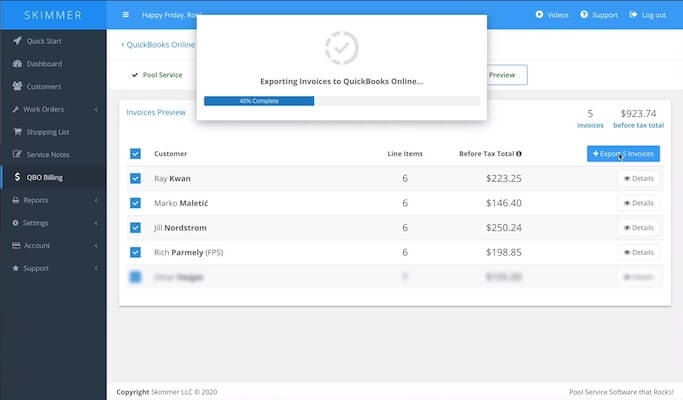Image resolution: width=683 pixels, height=400 pixels.
Task: Click the Line Items column header
Action: [x=405, y=153]
